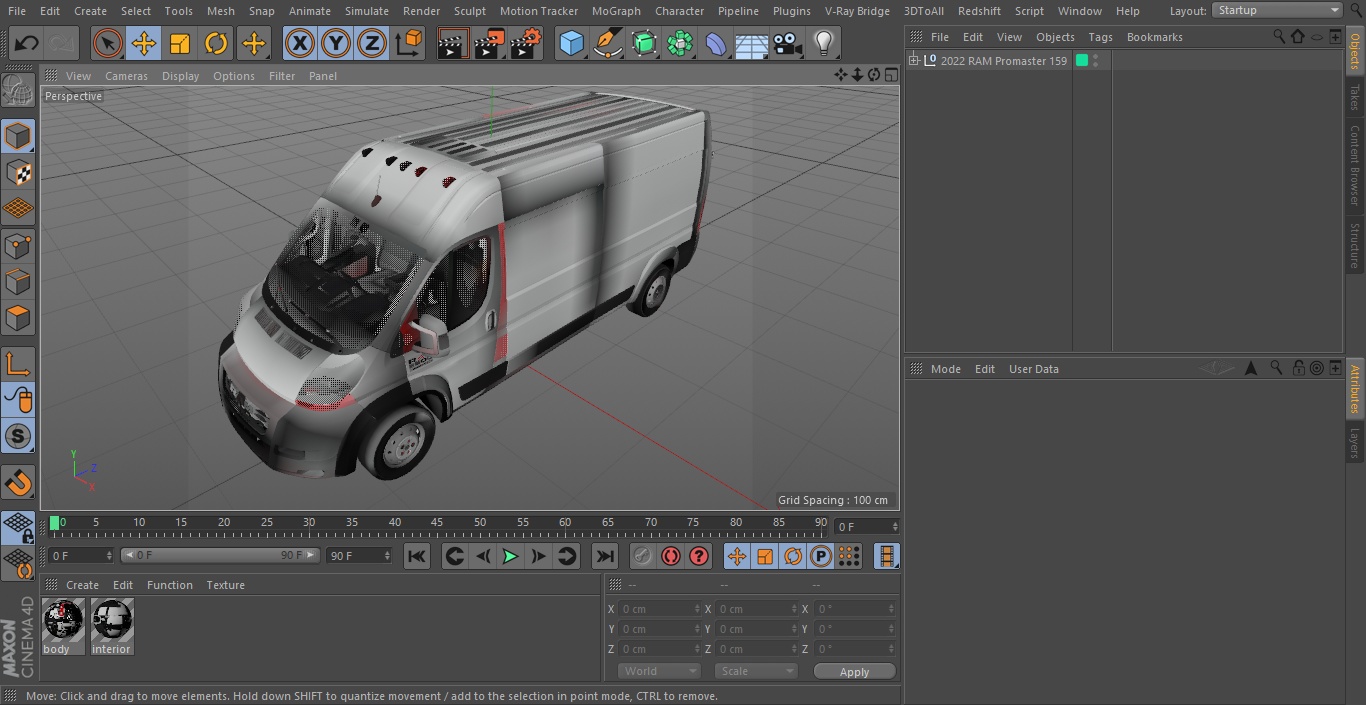This screenshot has width=1366, height=705.
Task: Add a Light object bulb icon
Action: 824,44
